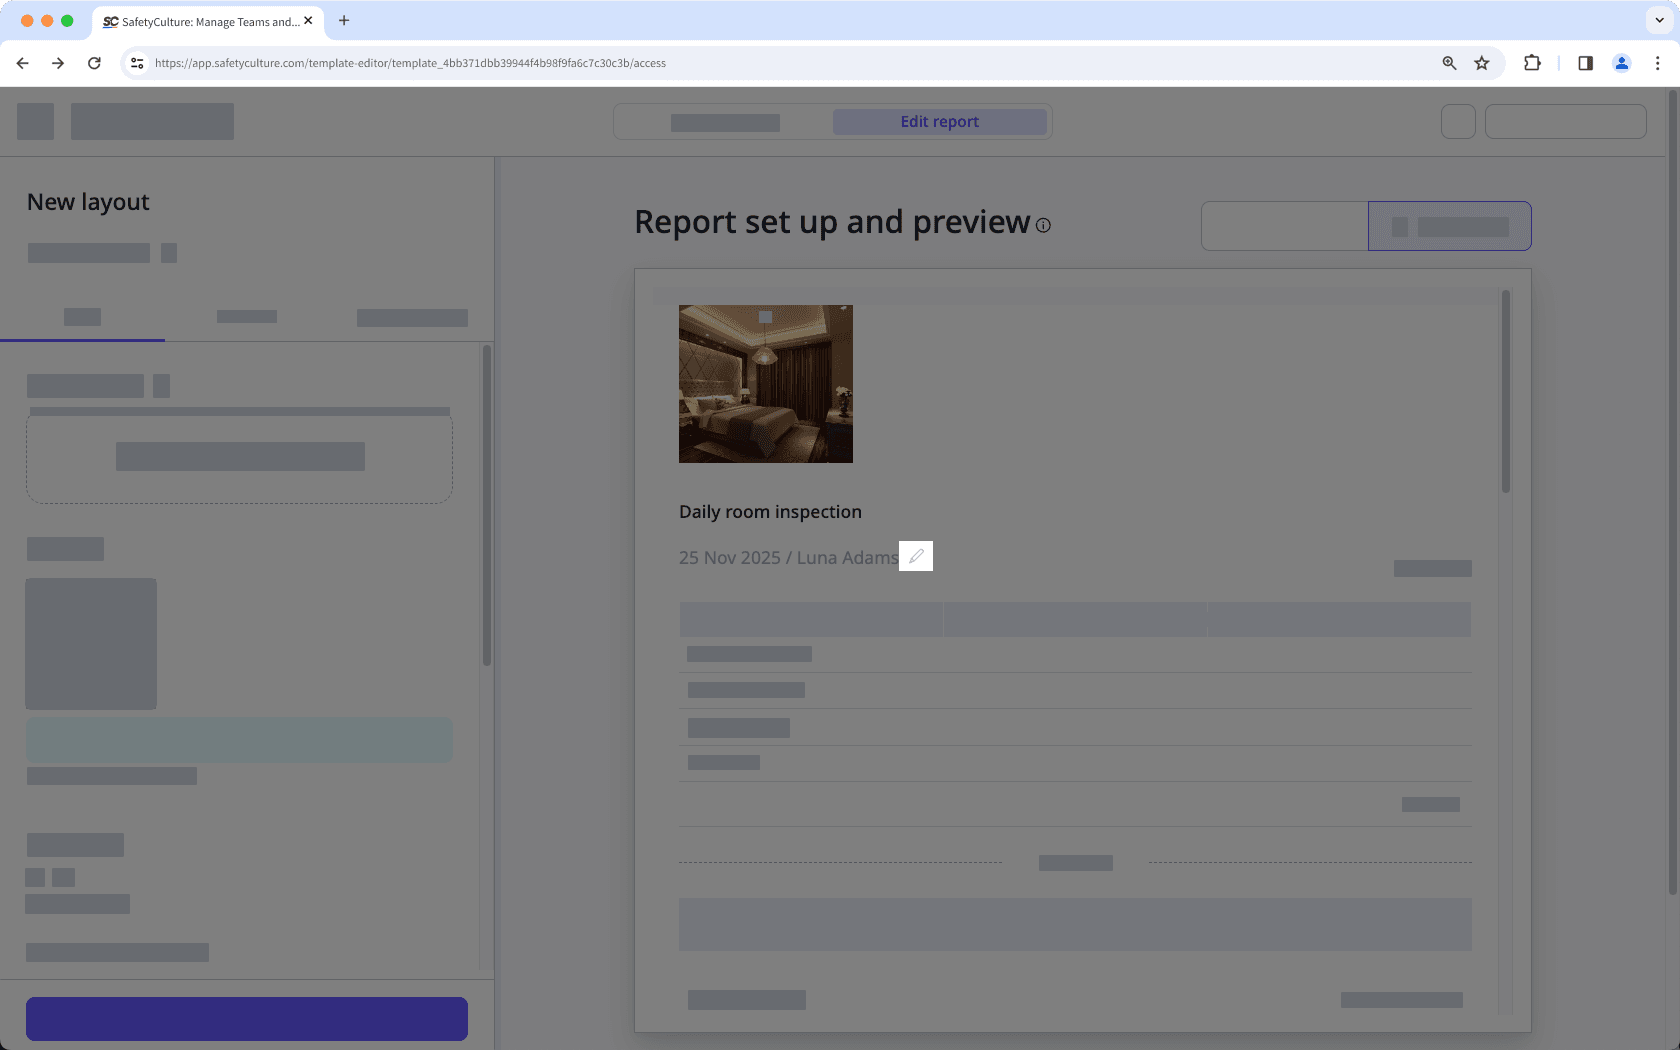Open the tab search chevron dropdown

(1659, 20)
